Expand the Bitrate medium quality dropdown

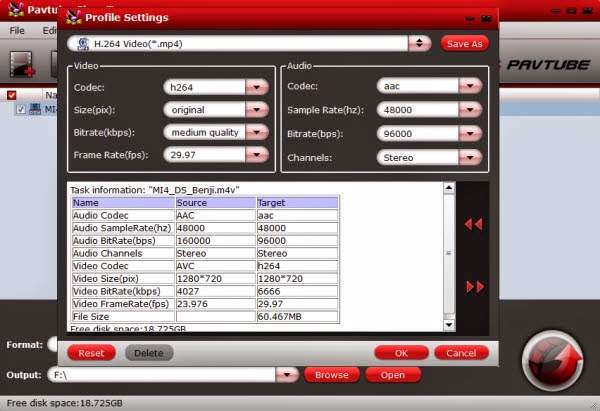[257, 132]
